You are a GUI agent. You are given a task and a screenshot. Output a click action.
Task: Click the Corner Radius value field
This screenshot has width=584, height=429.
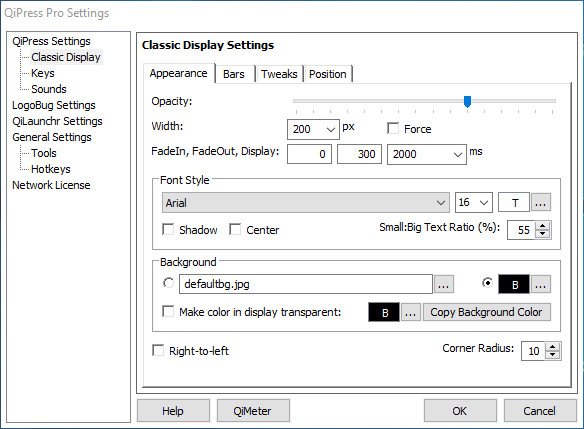(534, 351)
